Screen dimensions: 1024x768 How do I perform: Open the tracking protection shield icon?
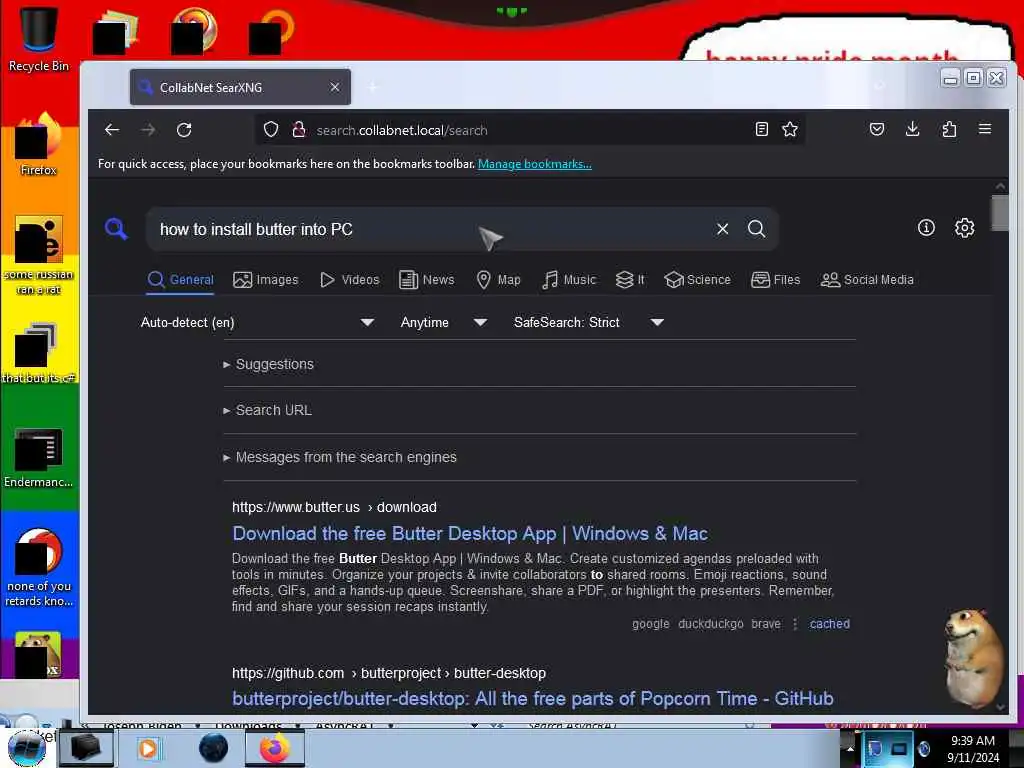coord(271,129)
